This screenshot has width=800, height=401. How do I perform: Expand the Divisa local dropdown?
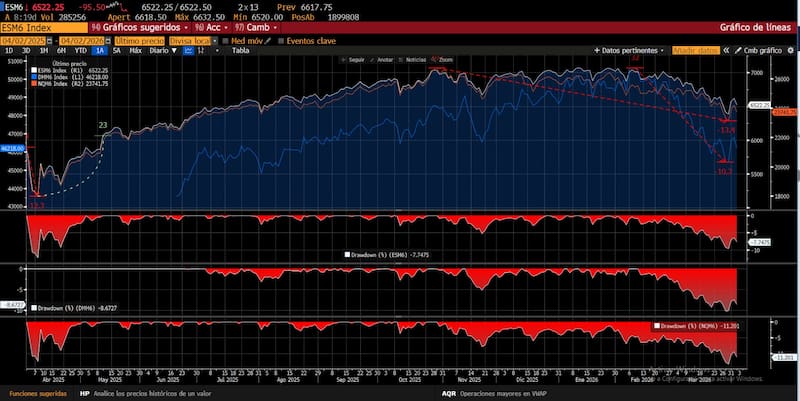pos(190,40)
